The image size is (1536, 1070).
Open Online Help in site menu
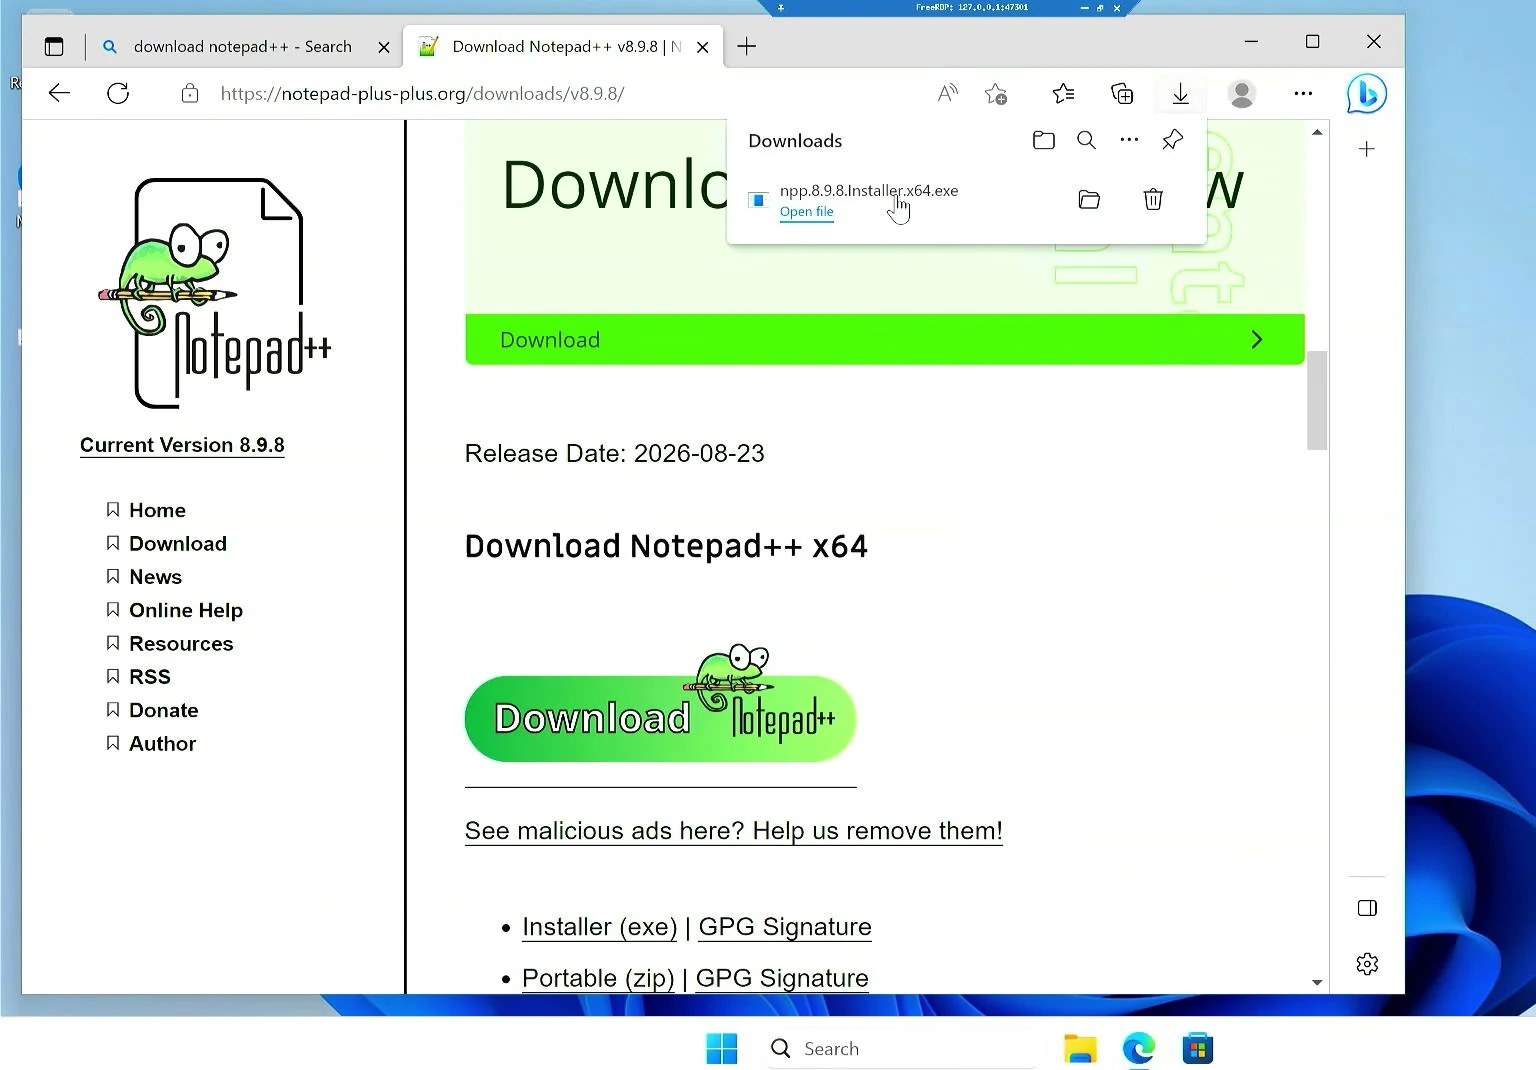[x=186, y=610]
